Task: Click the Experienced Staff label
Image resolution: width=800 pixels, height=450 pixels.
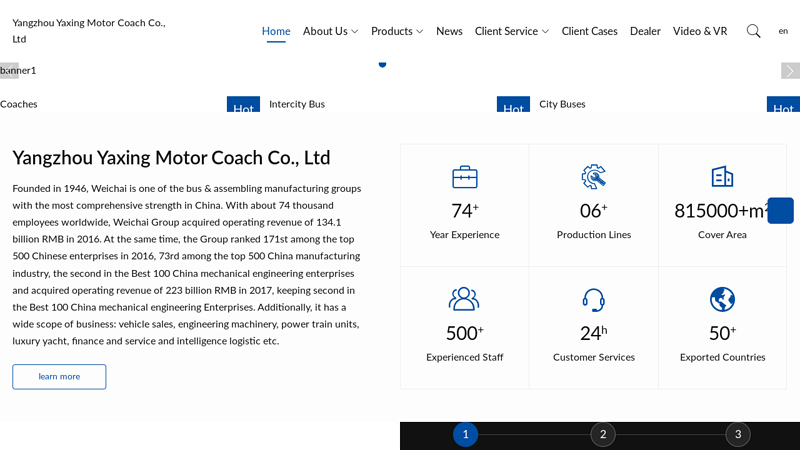Action: pyautogui.click(x=465, y=357)
